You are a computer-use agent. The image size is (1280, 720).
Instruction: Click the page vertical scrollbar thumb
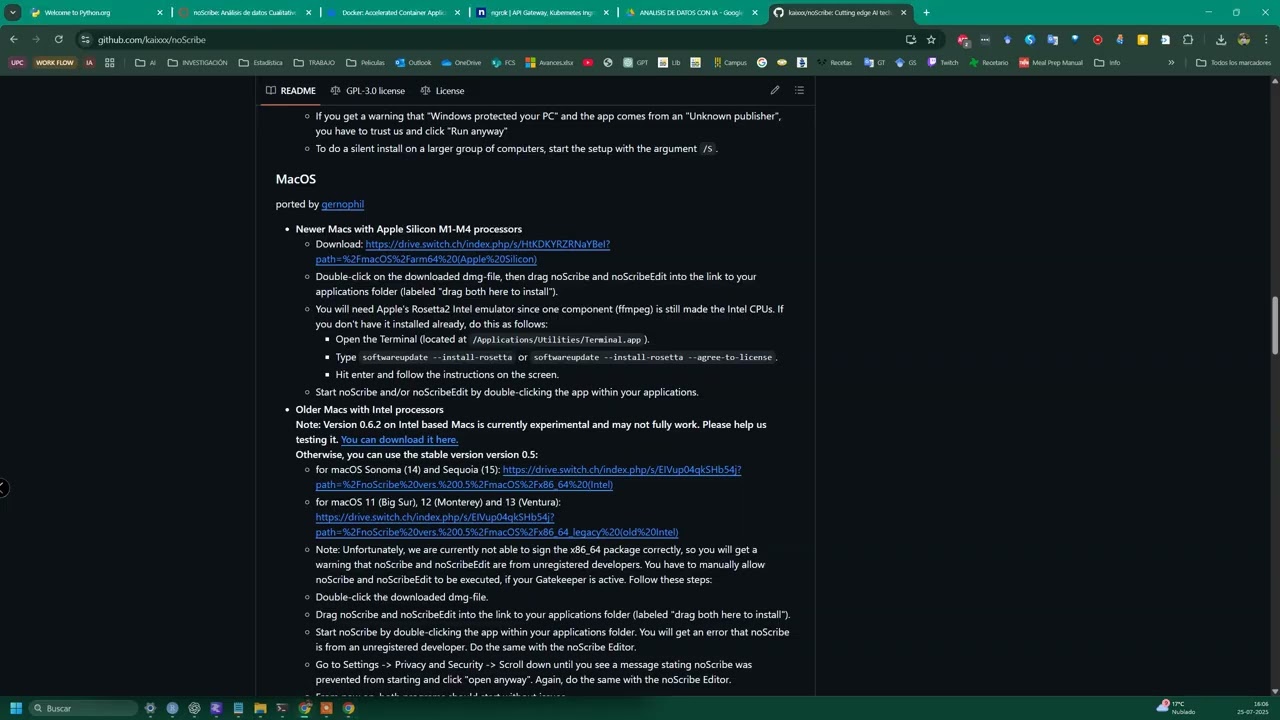point(1275,325)
